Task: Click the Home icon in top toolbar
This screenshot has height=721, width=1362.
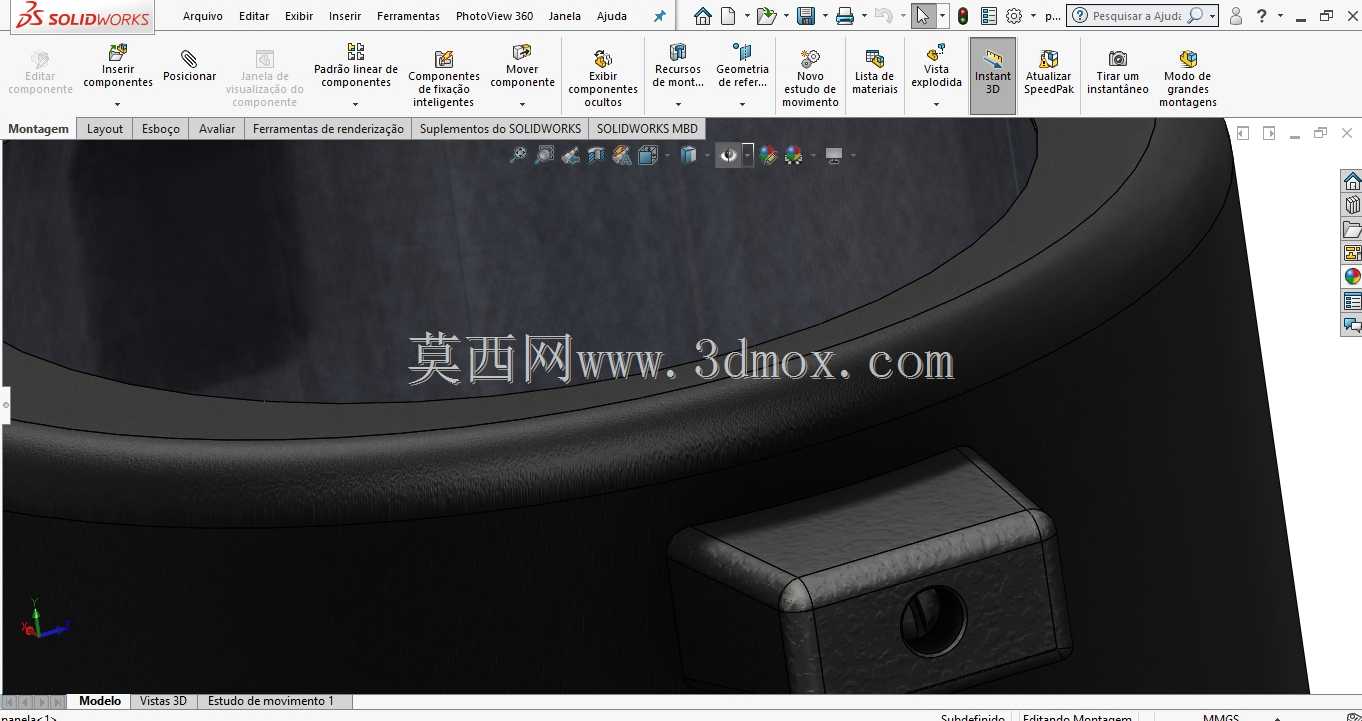Action: 703,16
